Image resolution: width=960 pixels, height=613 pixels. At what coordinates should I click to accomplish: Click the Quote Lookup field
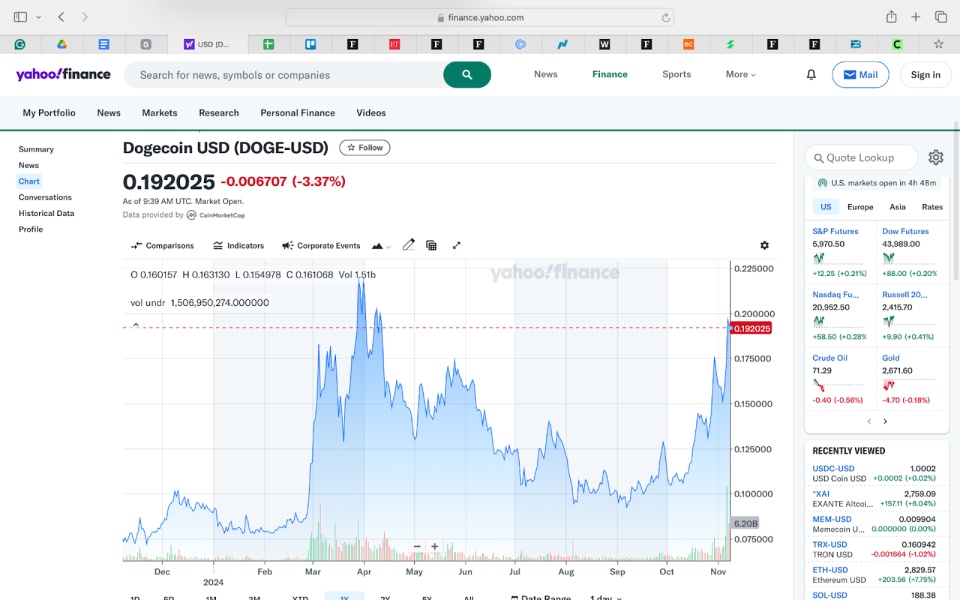click(861, 157)
